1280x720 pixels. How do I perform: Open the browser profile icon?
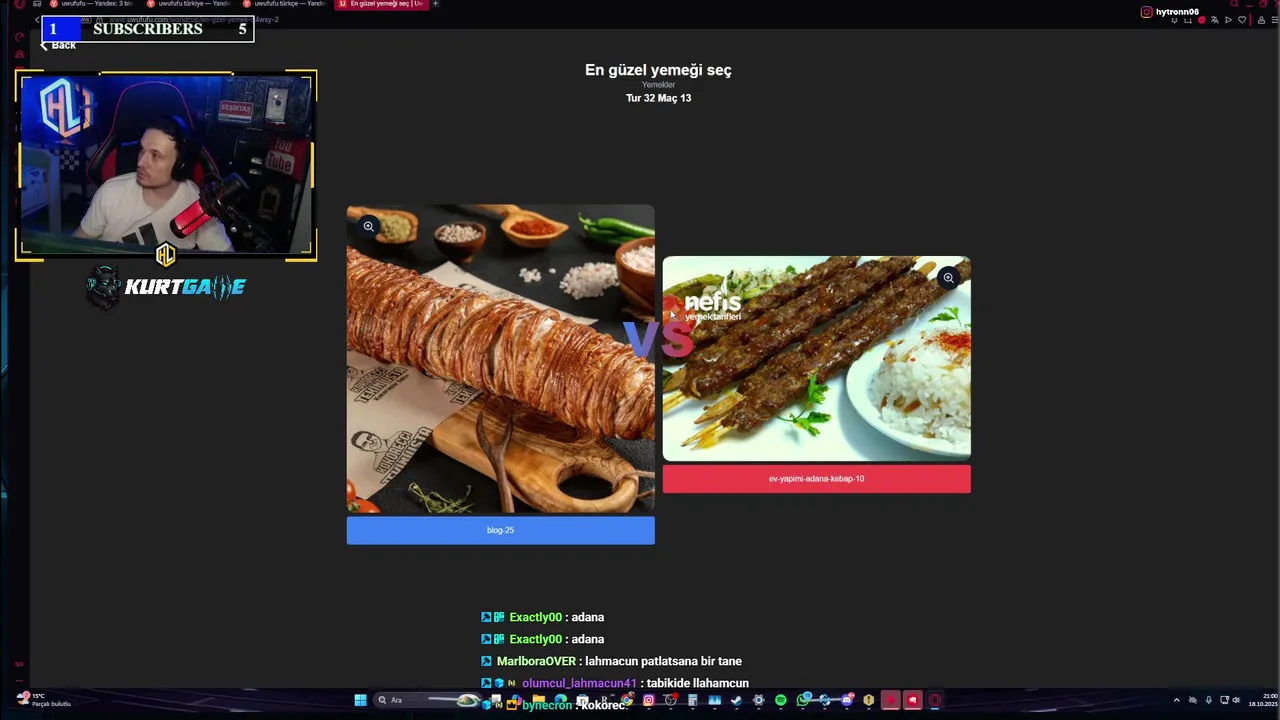click(1261, 20)
